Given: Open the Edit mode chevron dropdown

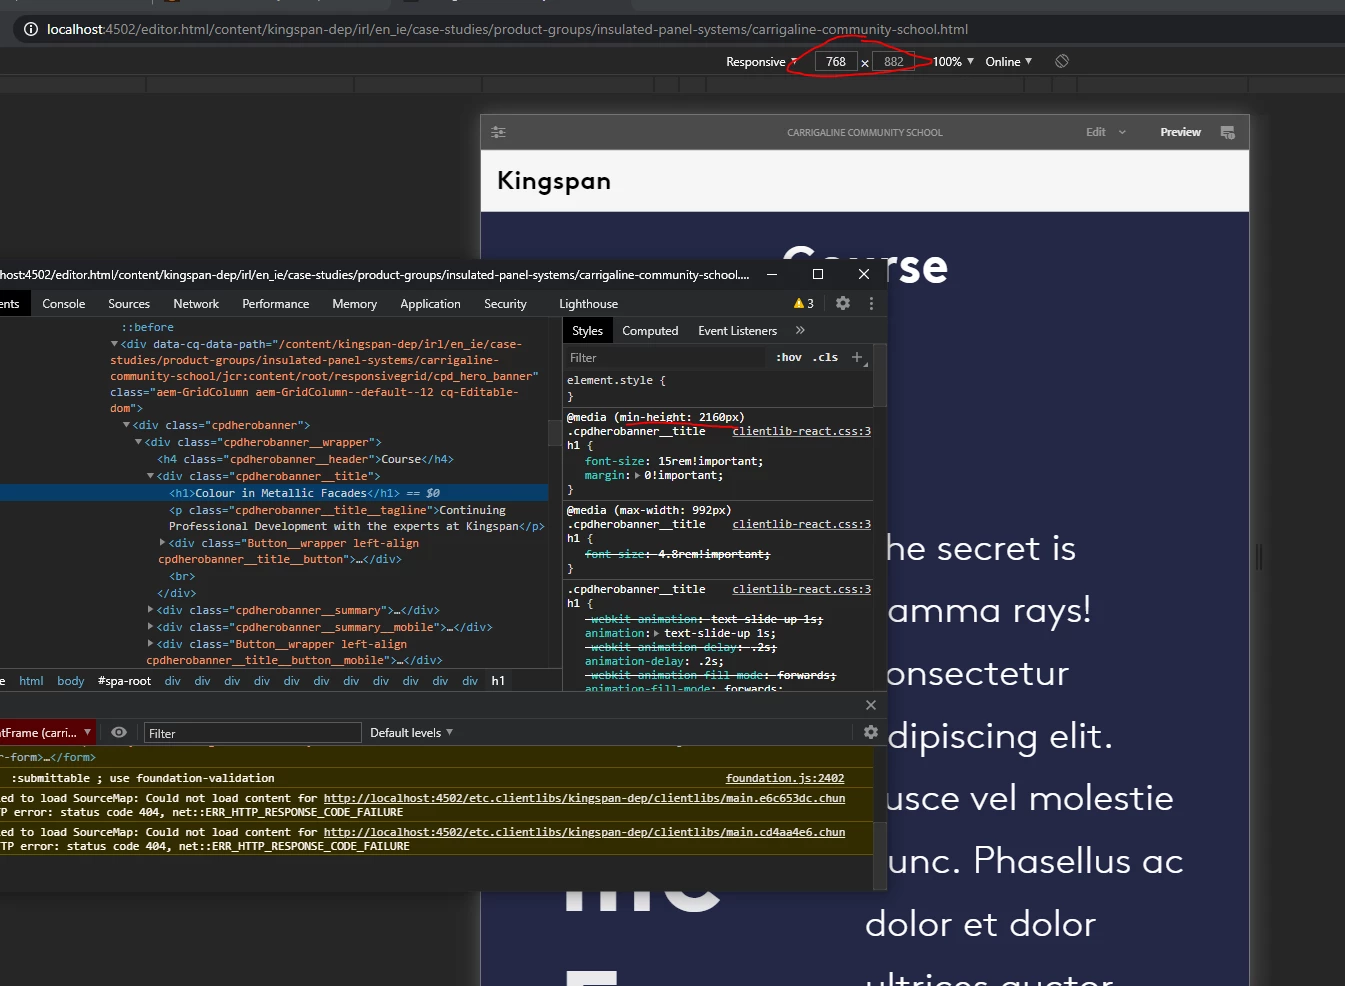Looking at the screenshot, I should 1122,132.
